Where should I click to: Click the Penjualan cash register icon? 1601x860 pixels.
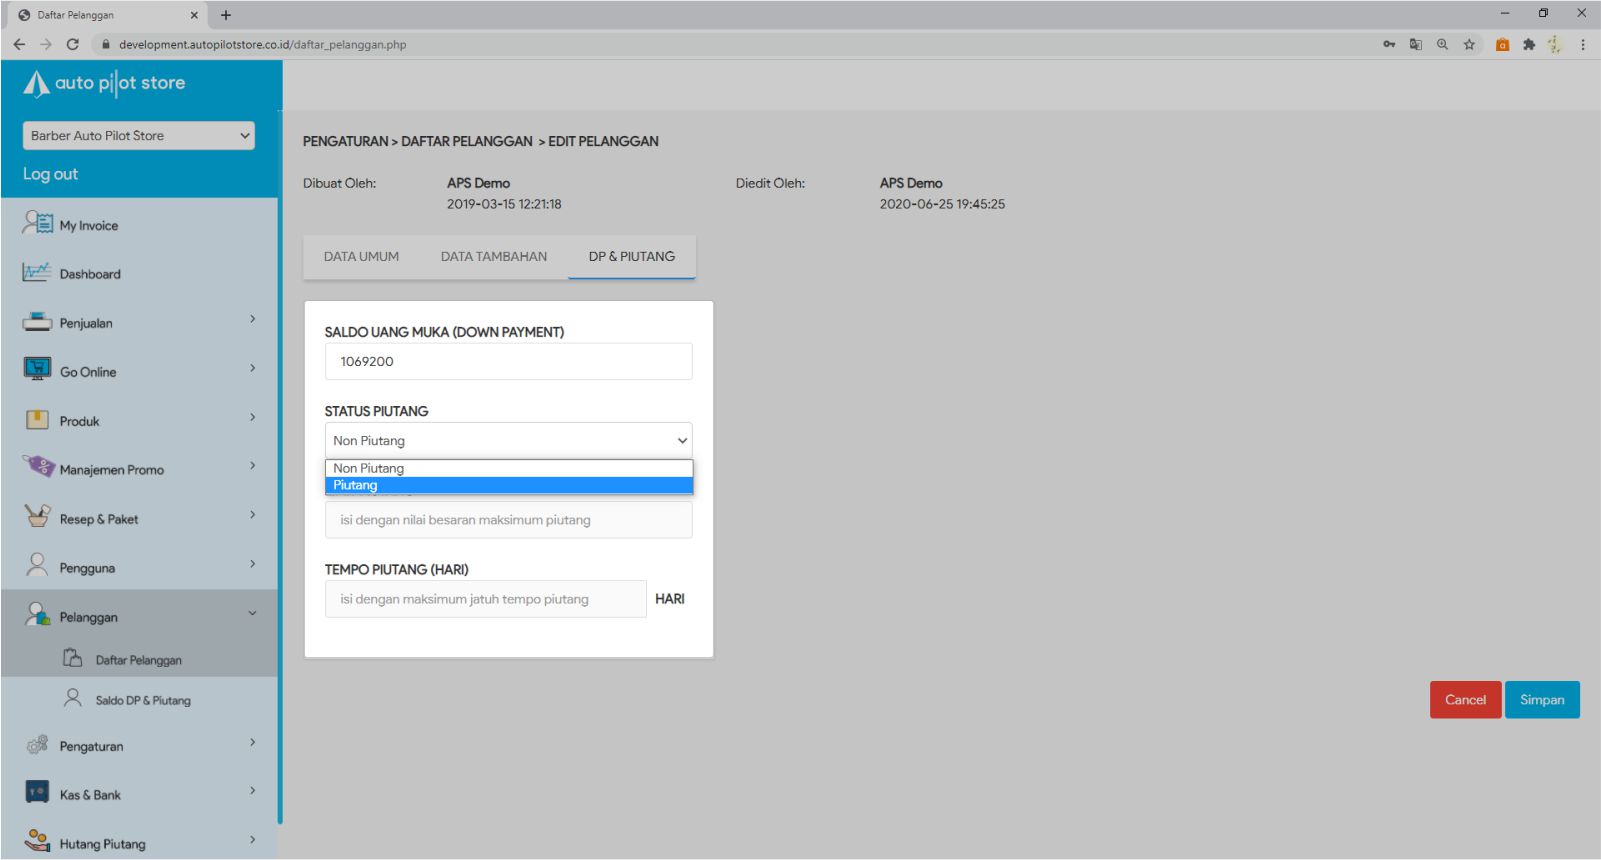coord(36,322)
